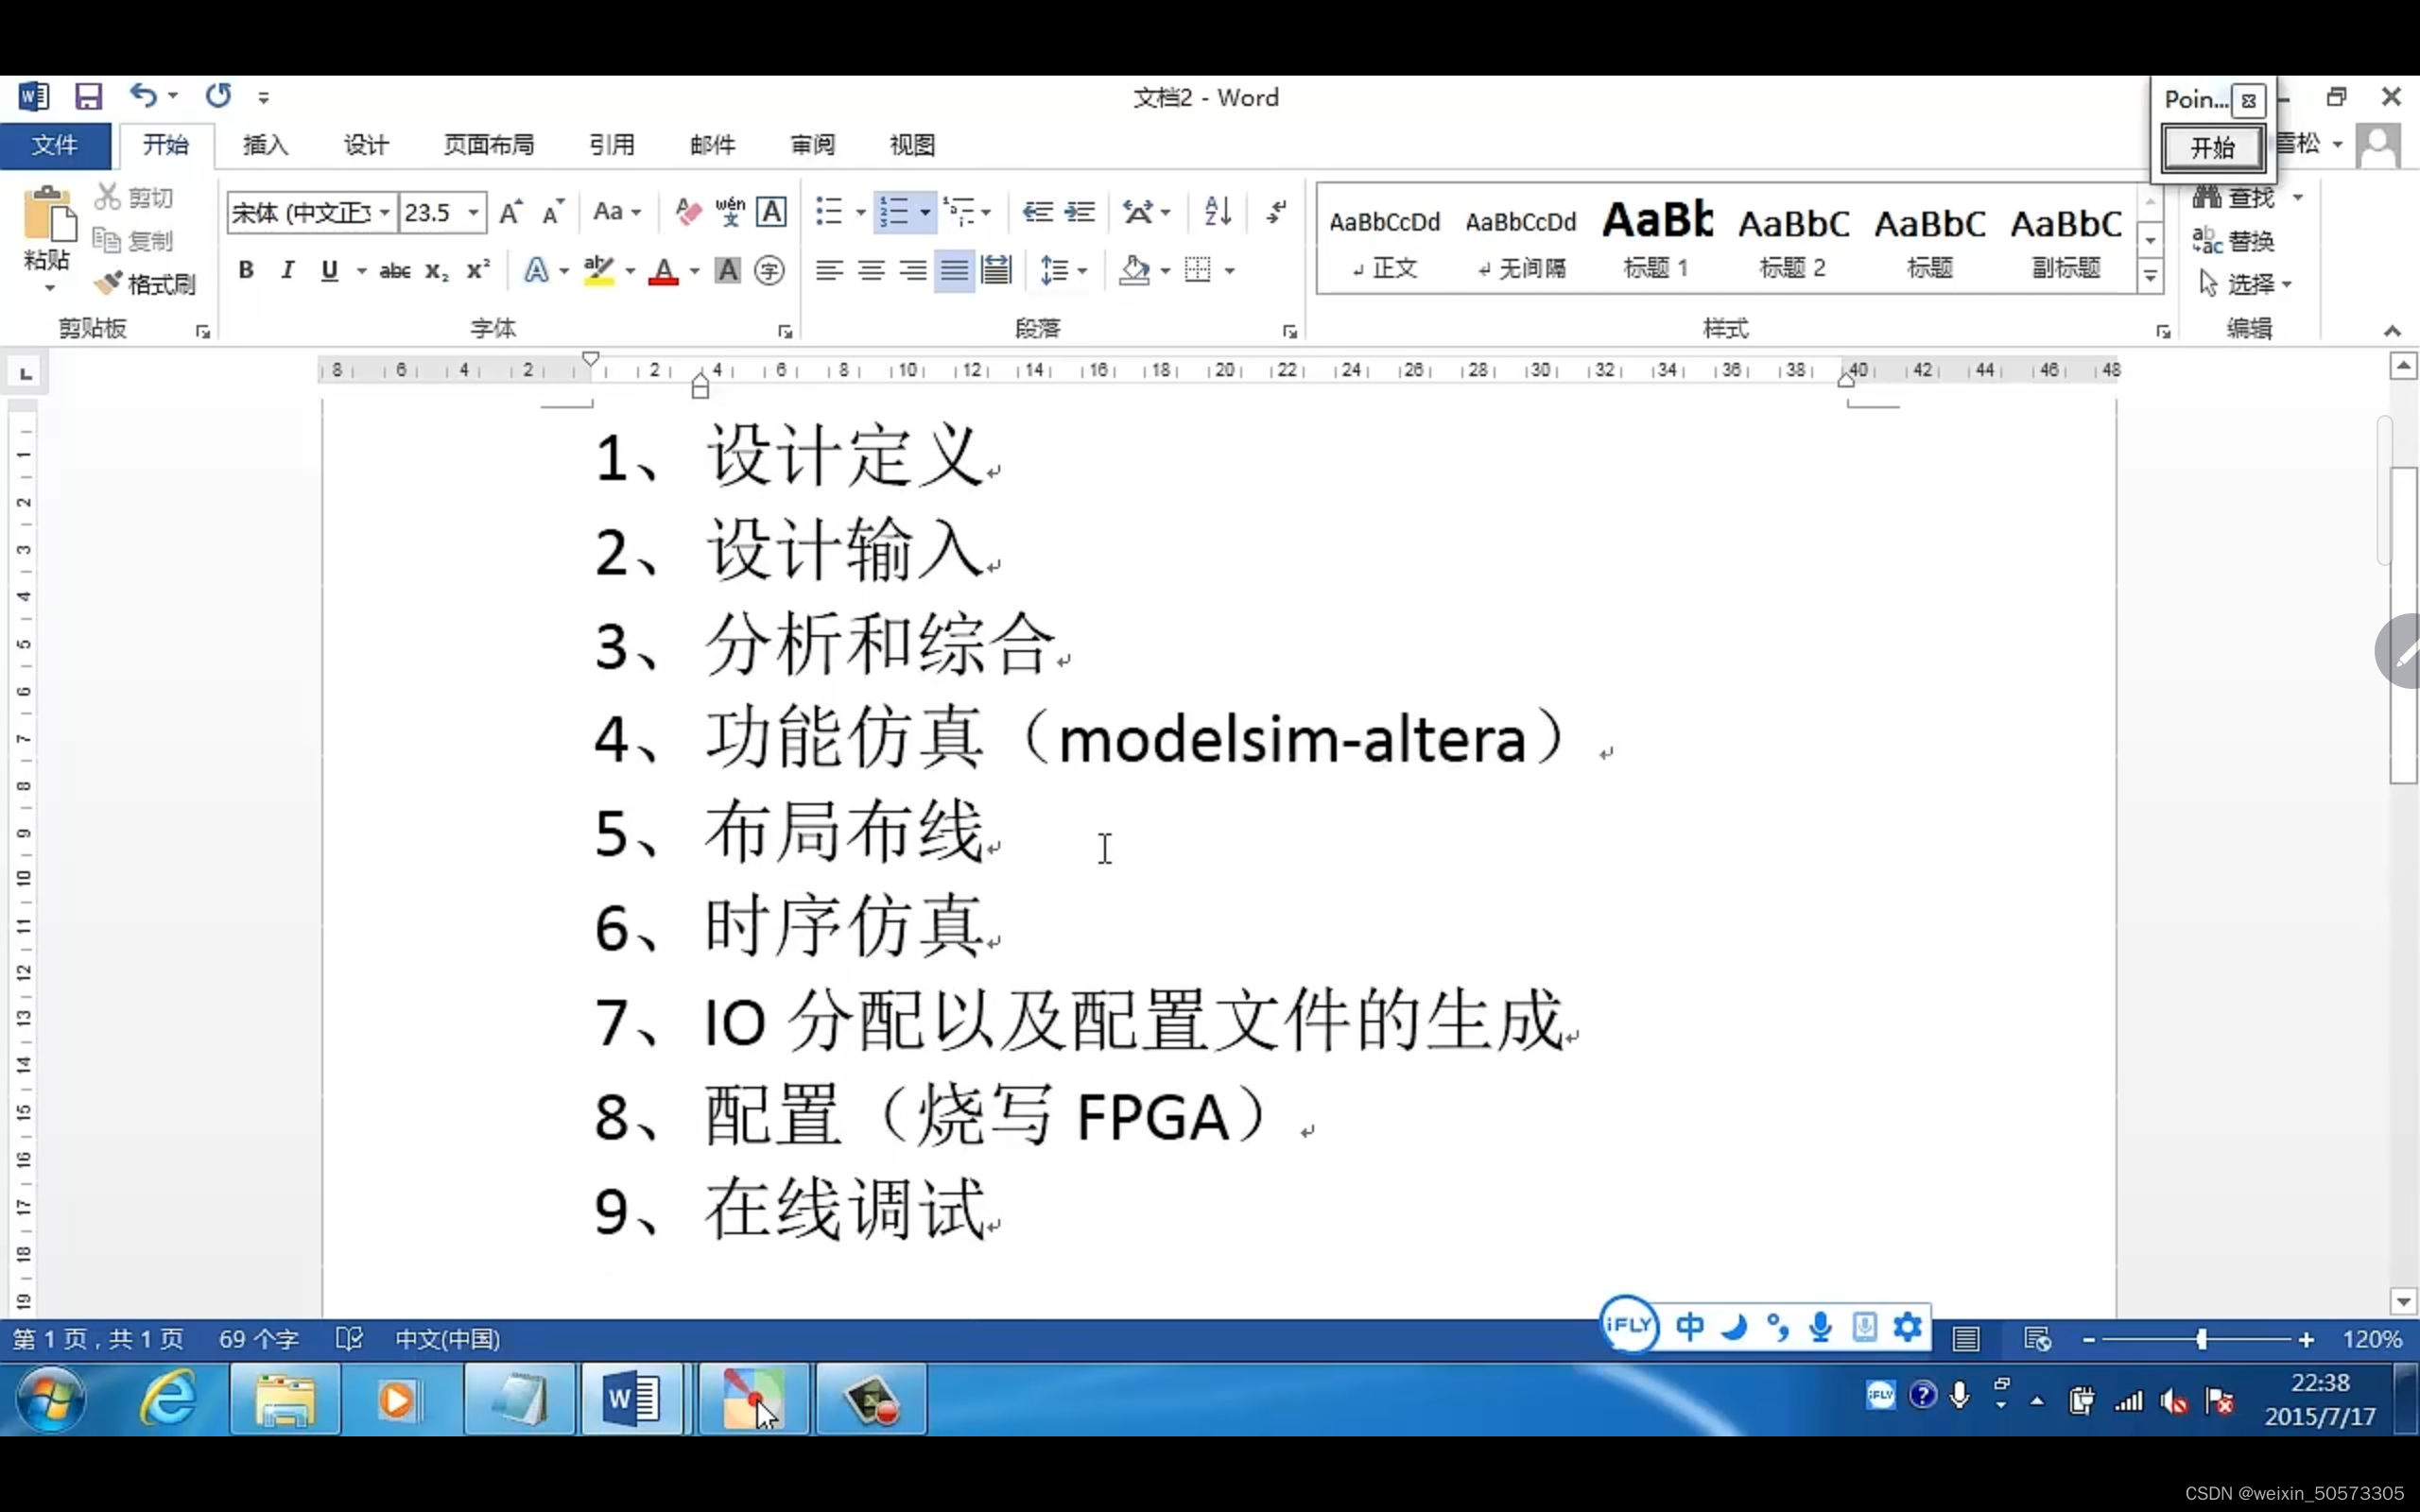
Task: Click the Redo/Repeat icon
Action: pos(218,96)
